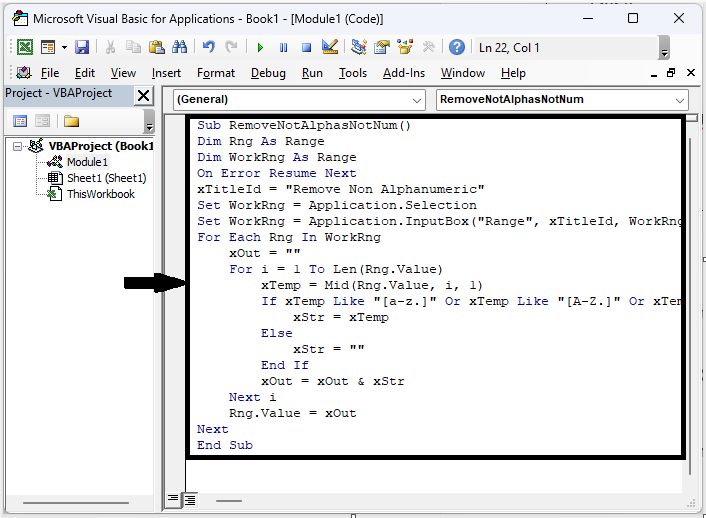706x518 pixels.
Task: Click the Project pane horizontal scrollbar
Action: point(76,503)
